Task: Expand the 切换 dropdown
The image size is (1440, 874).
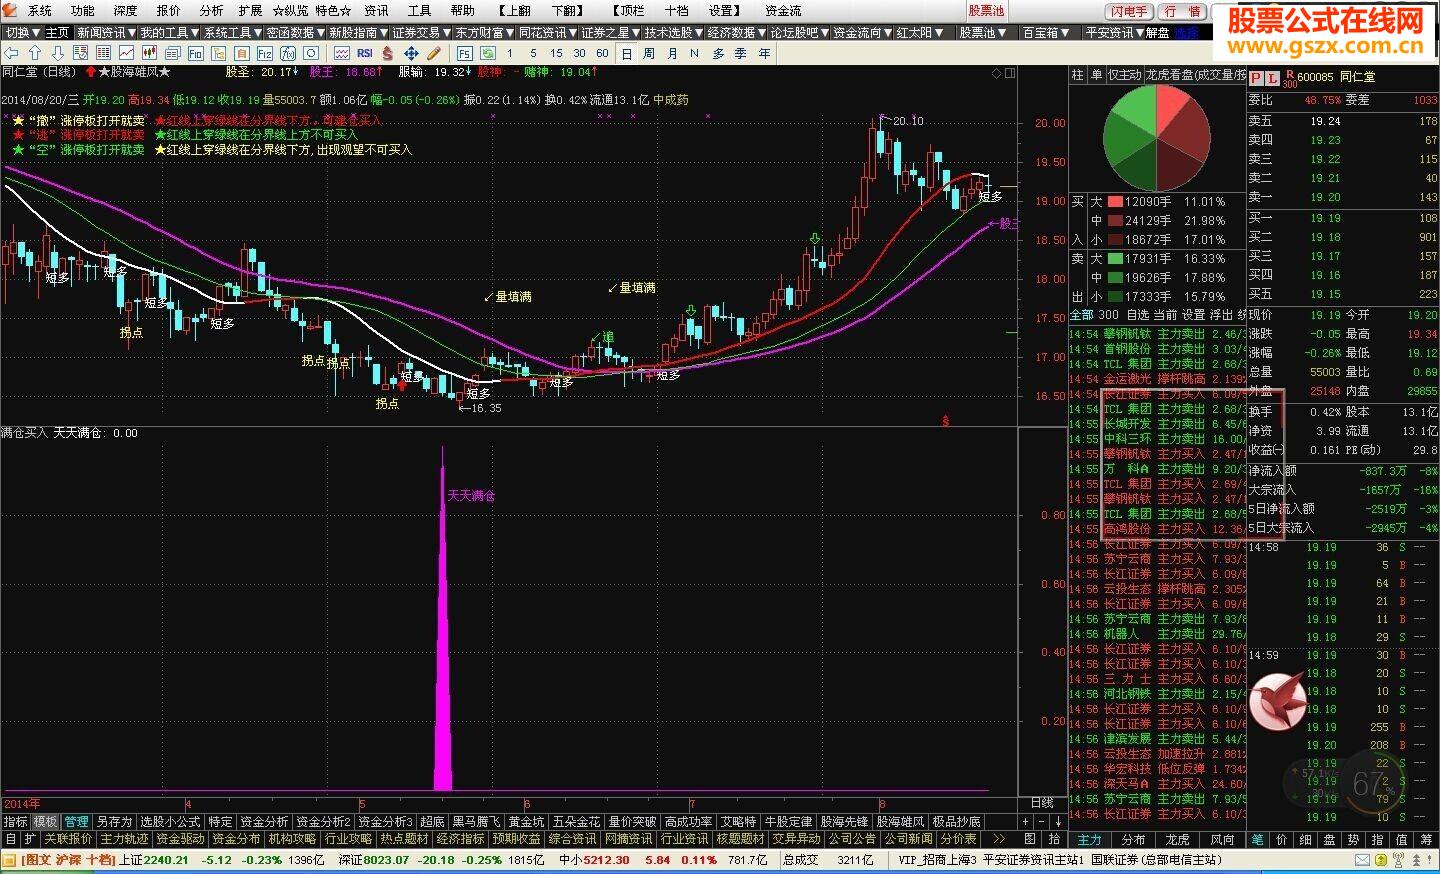Action: coord(22,33)
